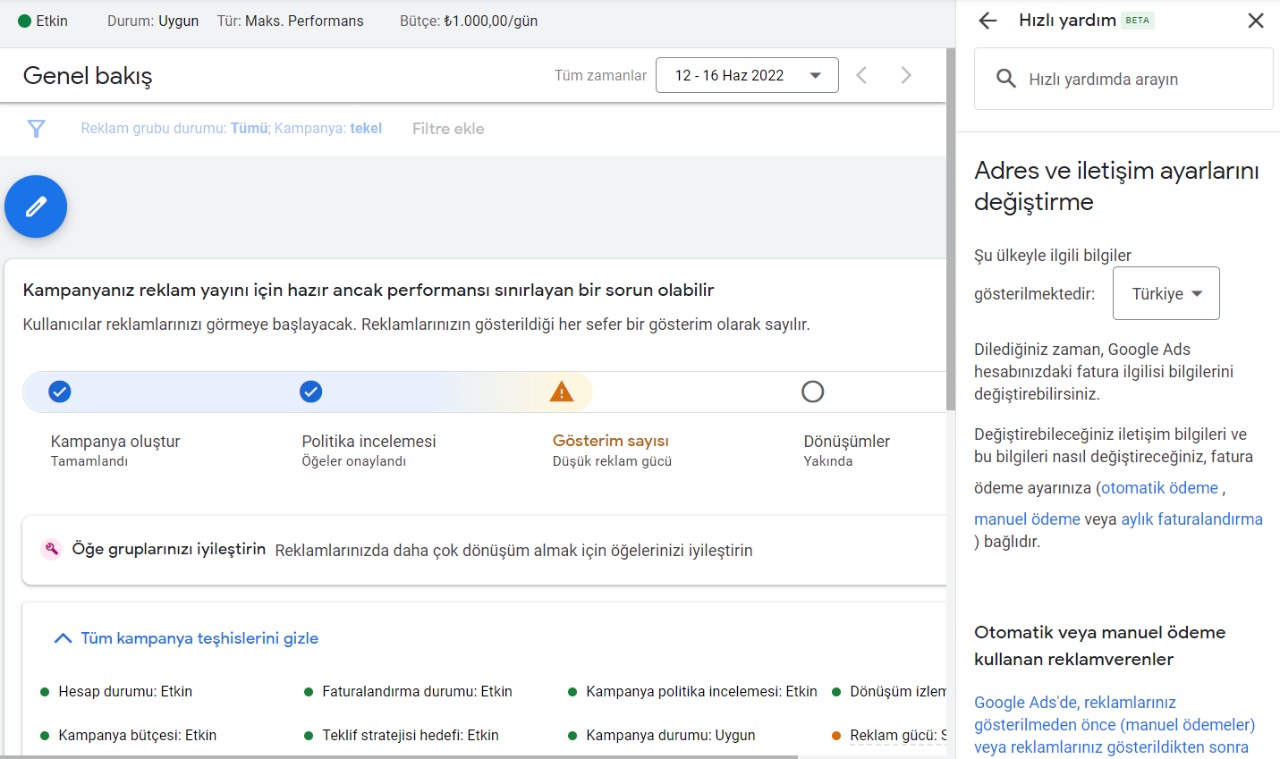This screenshot has height=759, width=1280.
Task: Click the Politika incelemesi checkmark icon
Action: pyautogui.click(x=311, y=391)
